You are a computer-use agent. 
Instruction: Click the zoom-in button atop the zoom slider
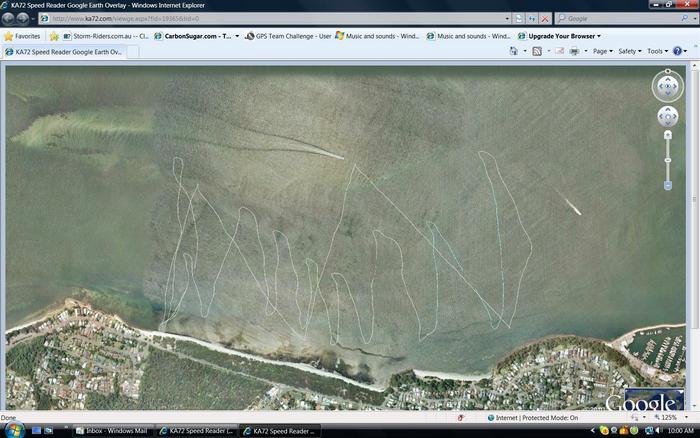pos(668,134)
